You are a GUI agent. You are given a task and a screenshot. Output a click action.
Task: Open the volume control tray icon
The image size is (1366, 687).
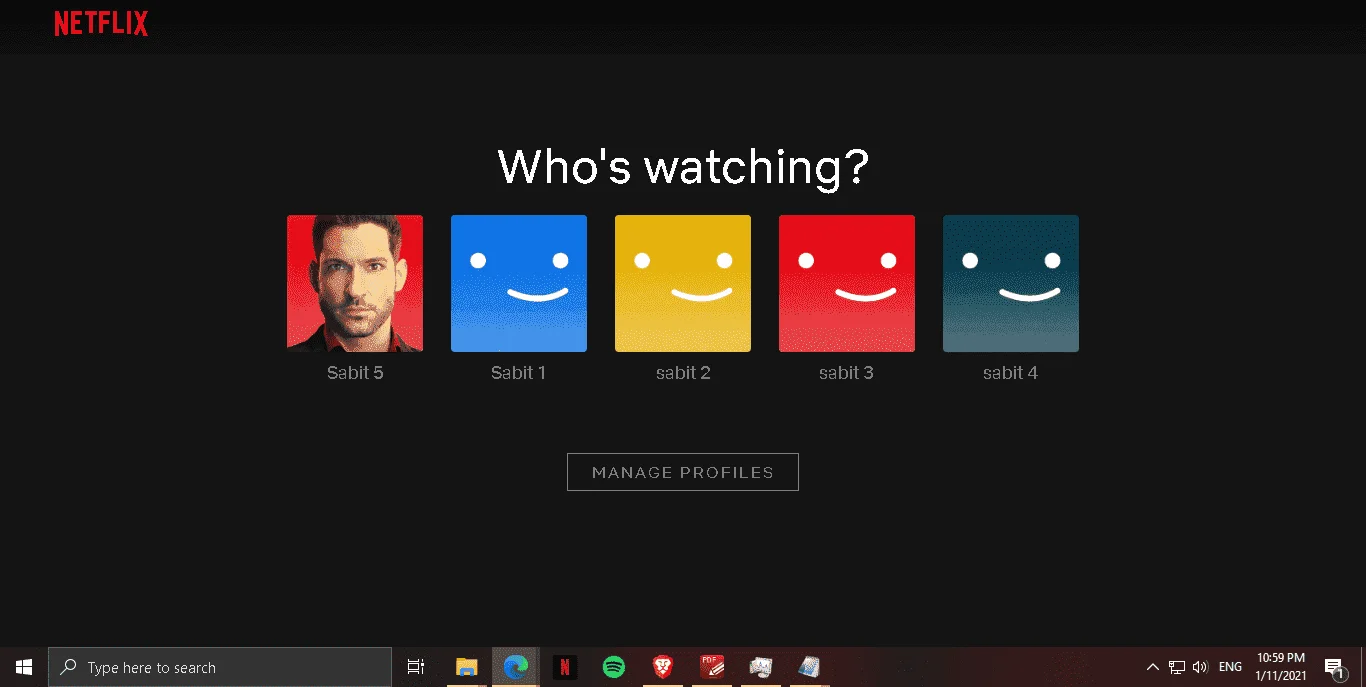point(1200,667)
